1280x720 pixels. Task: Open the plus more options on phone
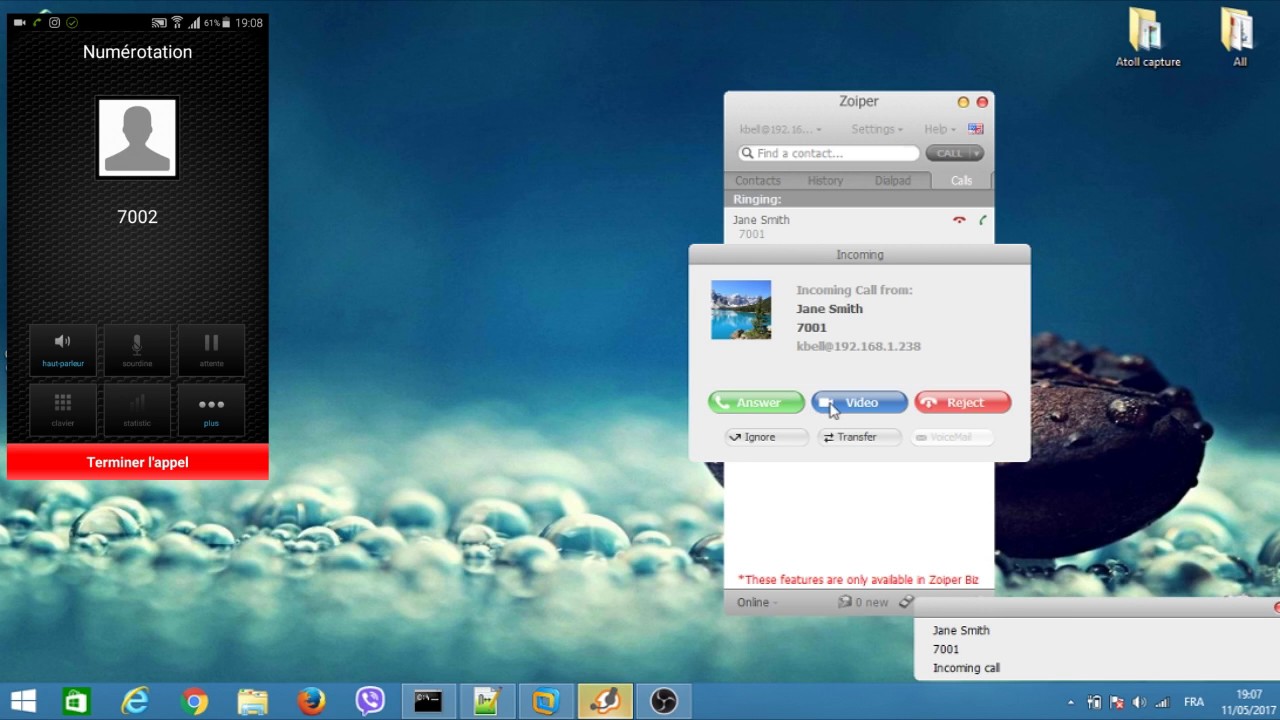point(211,409)
